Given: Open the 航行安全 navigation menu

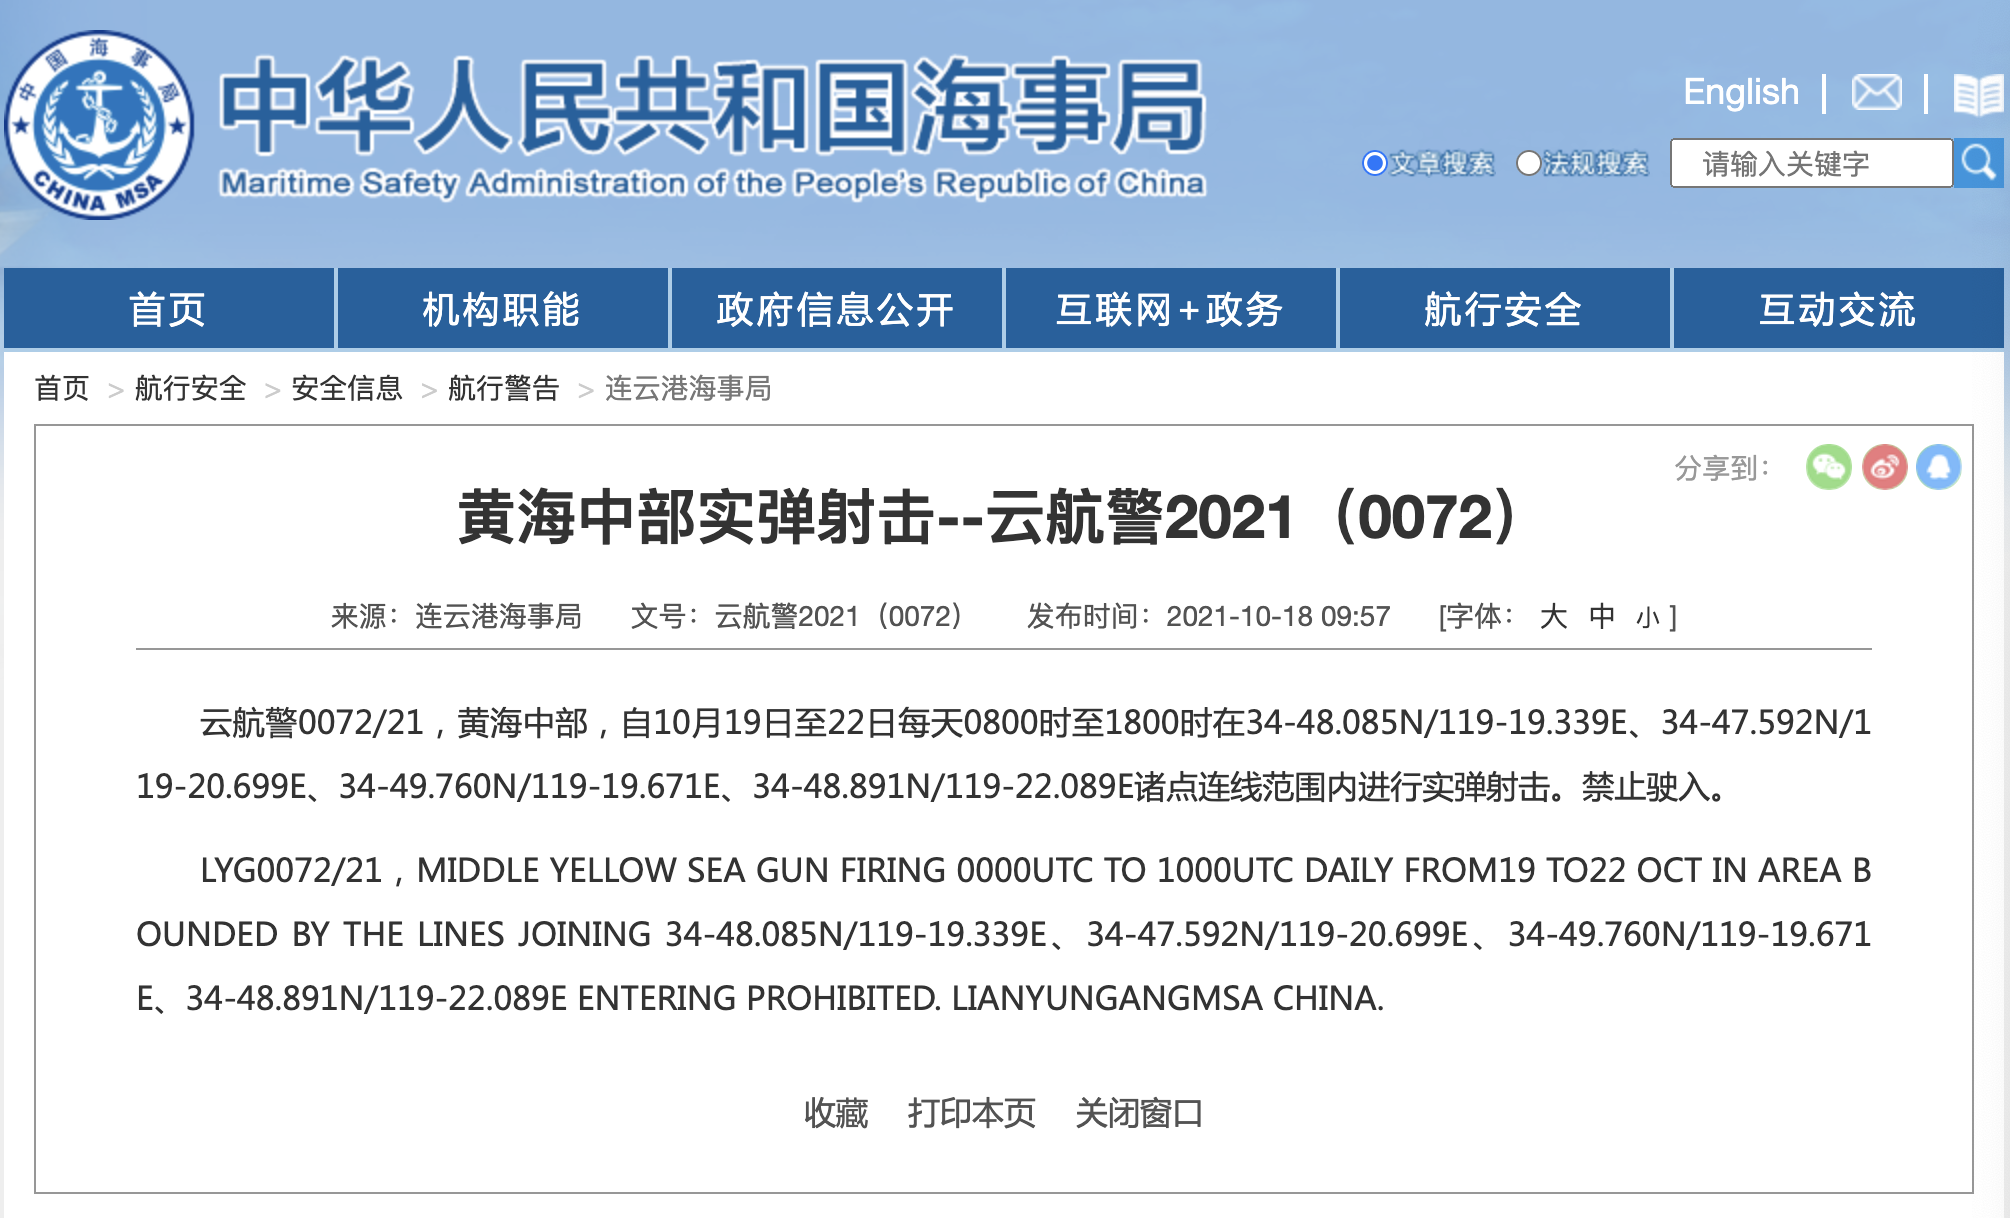Looking at the screenshot, I should coord(1503,309).
